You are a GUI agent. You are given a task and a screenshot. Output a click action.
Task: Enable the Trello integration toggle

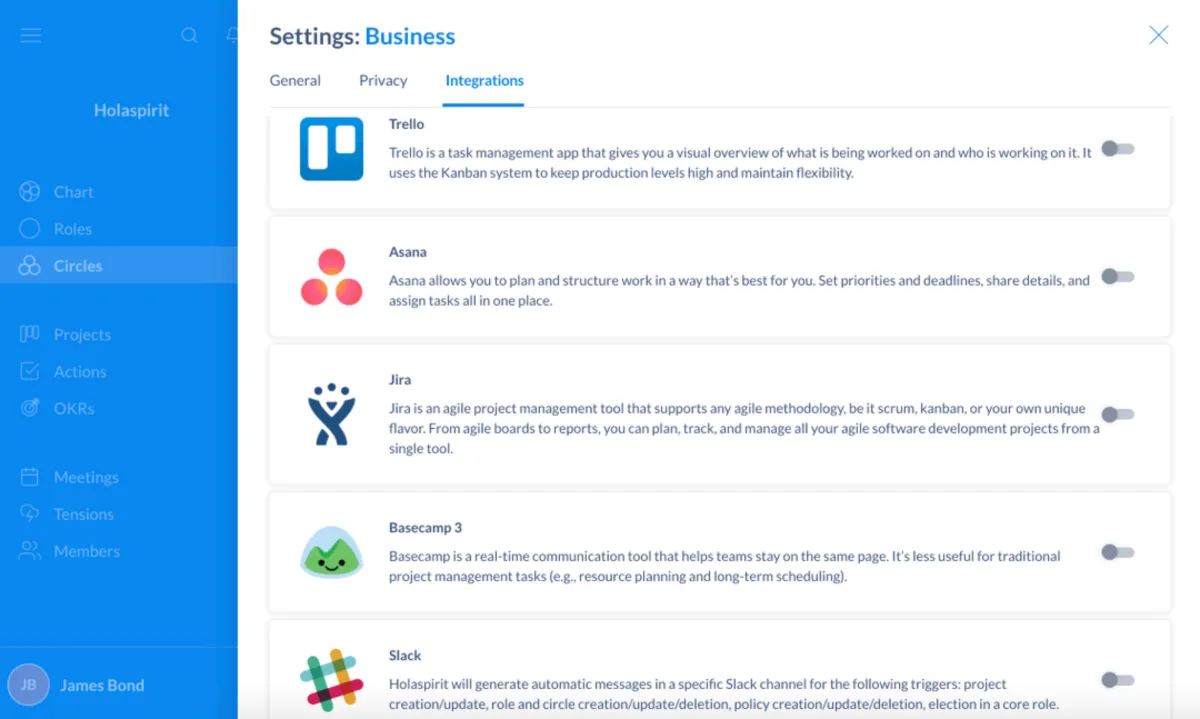pyautogui.click(x=1117, y=149)
